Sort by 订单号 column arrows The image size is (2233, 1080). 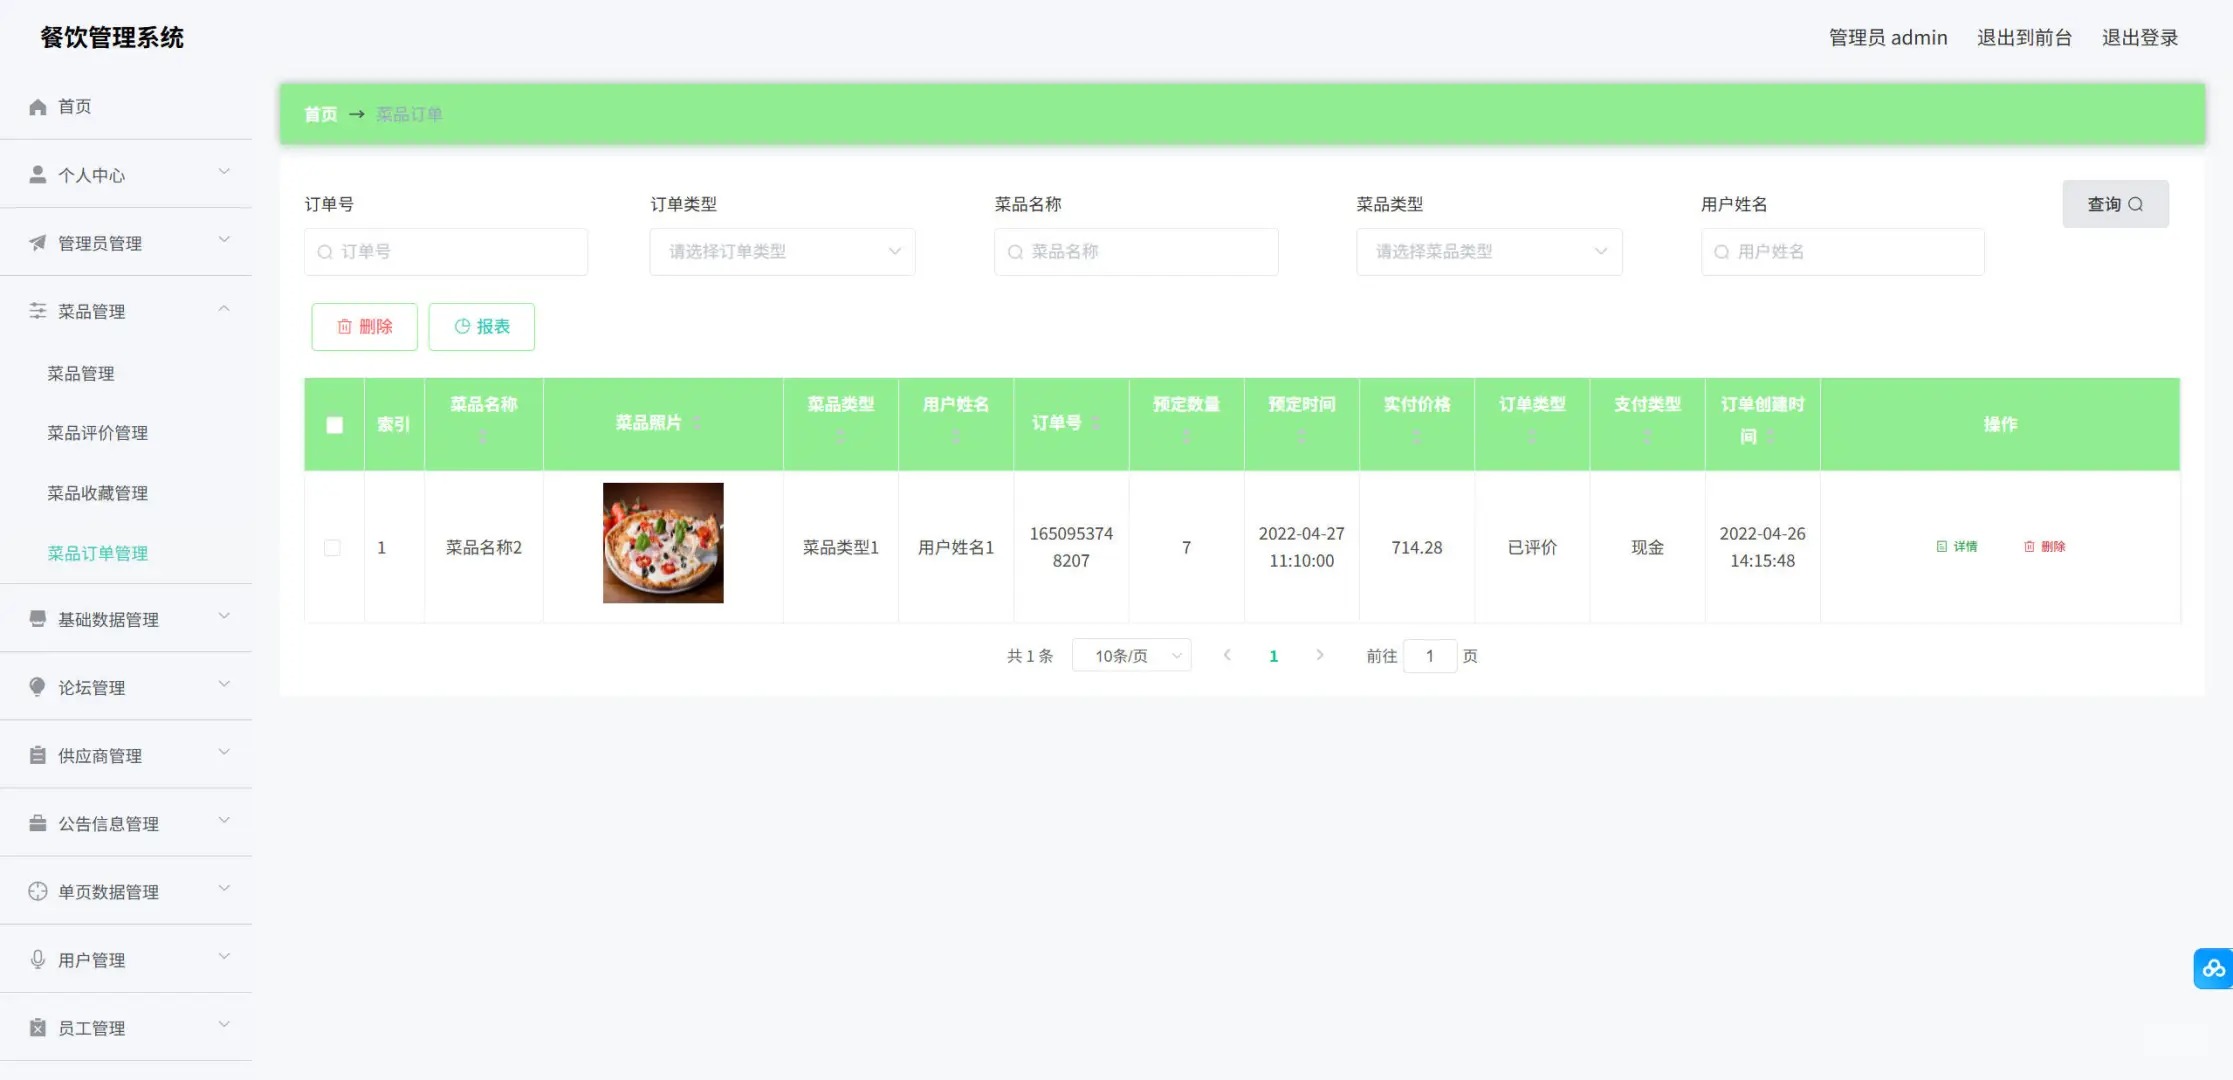coord(1095,423)
